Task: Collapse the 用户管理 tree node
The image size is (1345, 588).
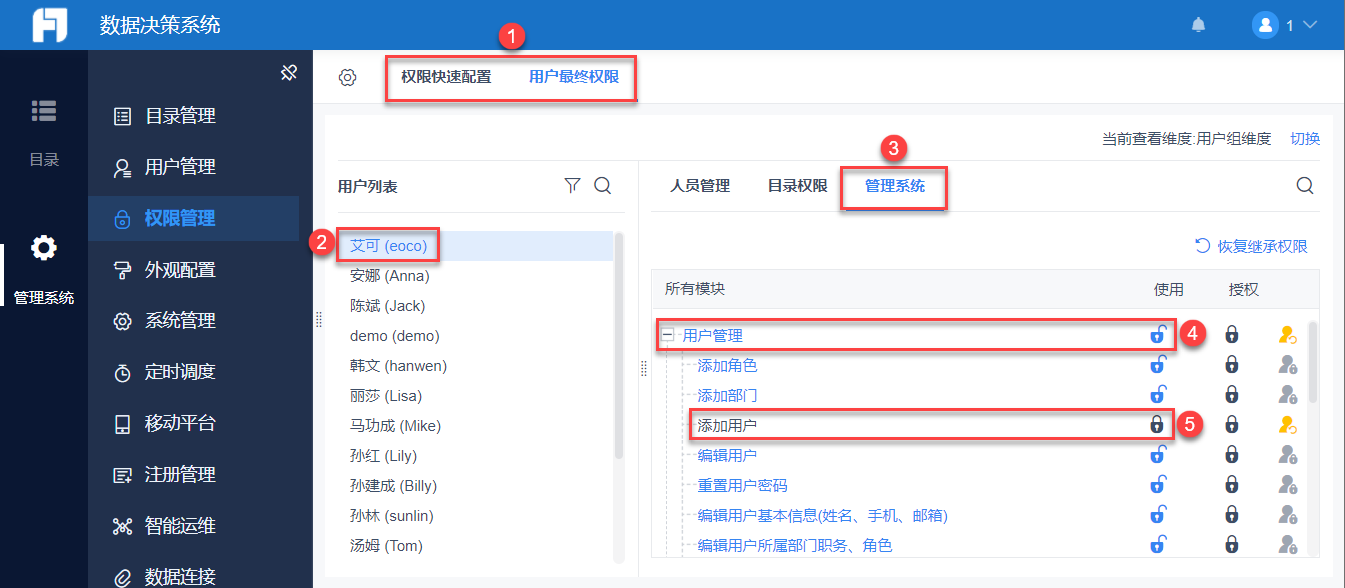Action: tap(667, 335)
